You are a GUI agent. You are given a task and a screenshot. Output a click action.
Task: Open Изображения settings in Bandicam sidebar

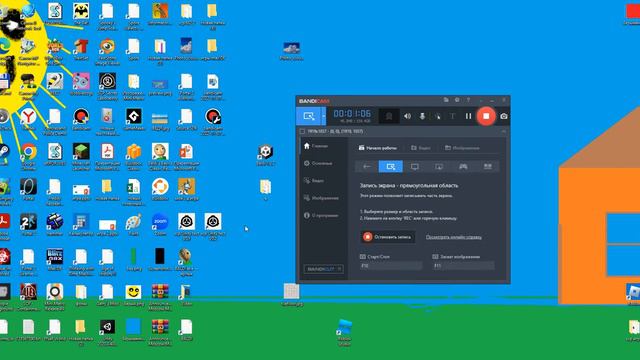321,198
